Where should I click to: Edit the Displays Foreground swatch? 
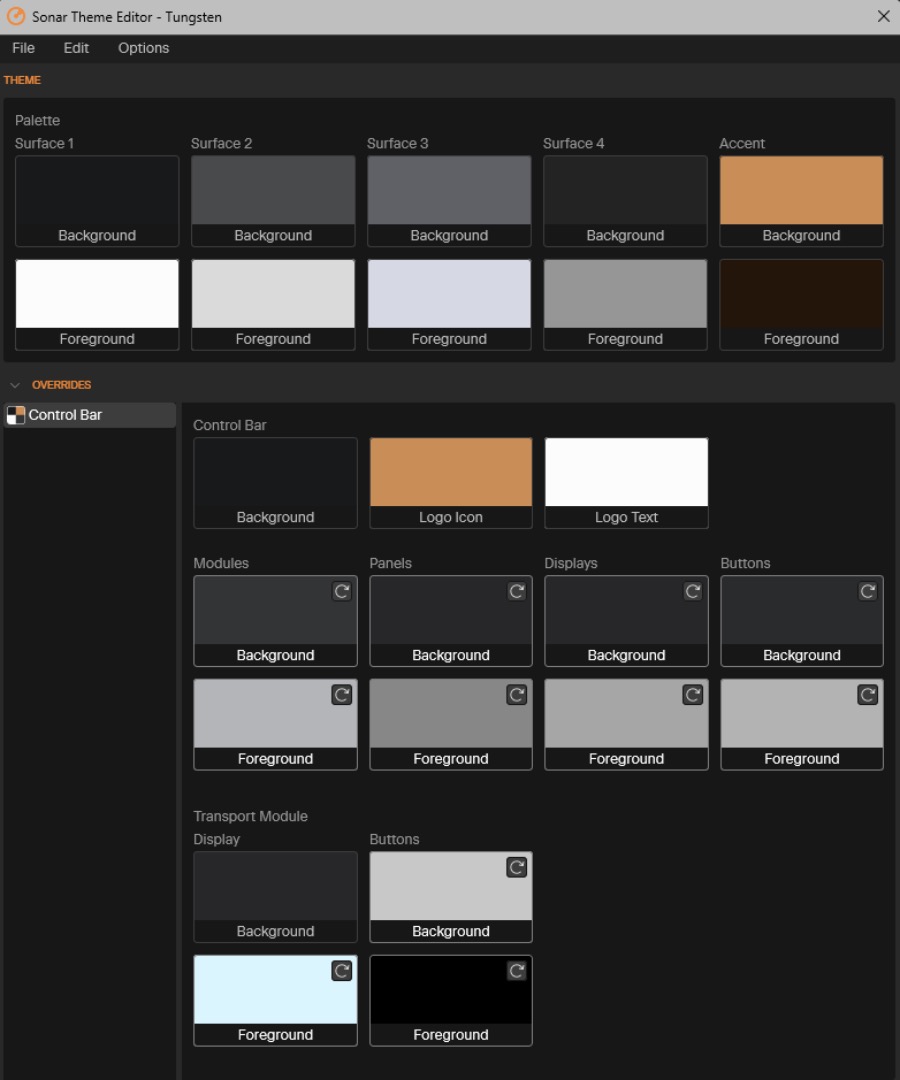627,725
